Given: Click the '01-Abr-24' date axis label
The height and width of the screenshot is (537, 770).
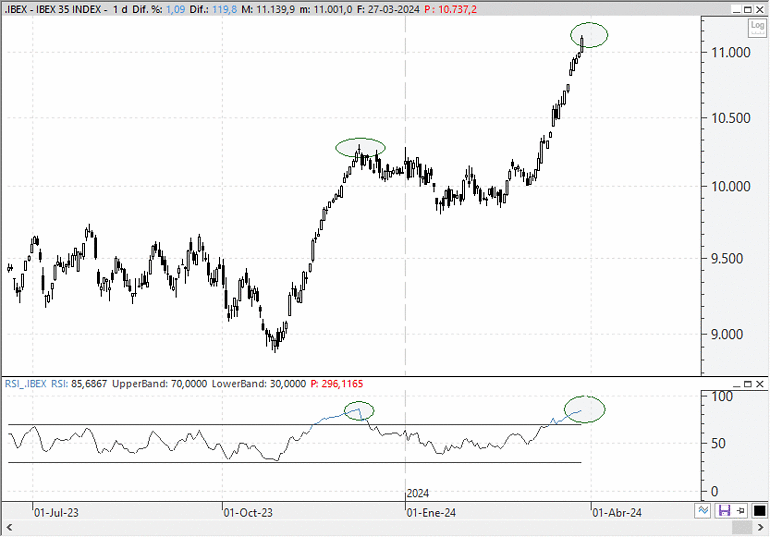Looking at the screenshot, I should click(x=617, y=513).
